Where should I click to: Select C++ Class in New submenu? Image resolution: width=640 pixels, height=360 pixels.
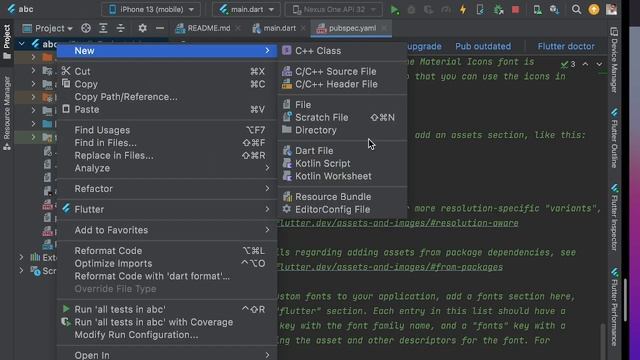point(342,51)
